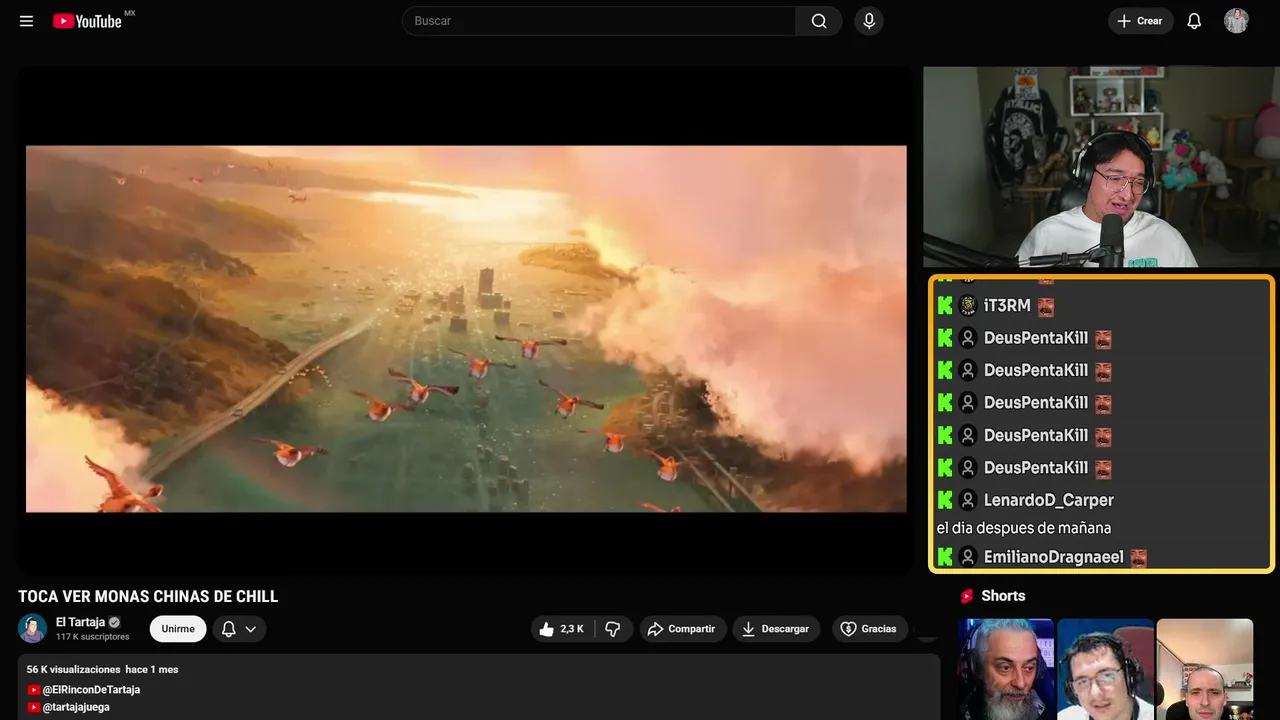Image resolution: width=1280 pixels, height=720 pixels.
Task: Expand the subscription notification bell dropdown
Action: click(239, 629)
